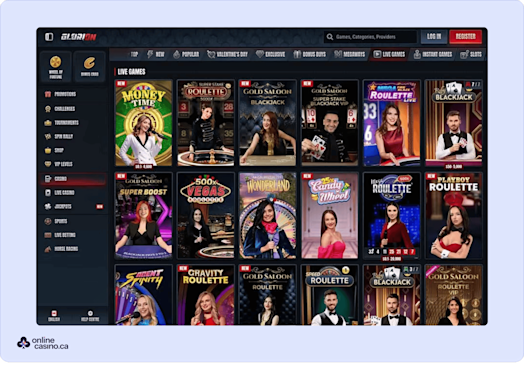The width and height of the screenshot is (524, 372).
Task: Switch to the Top category tab
Action: click(134, 54)
